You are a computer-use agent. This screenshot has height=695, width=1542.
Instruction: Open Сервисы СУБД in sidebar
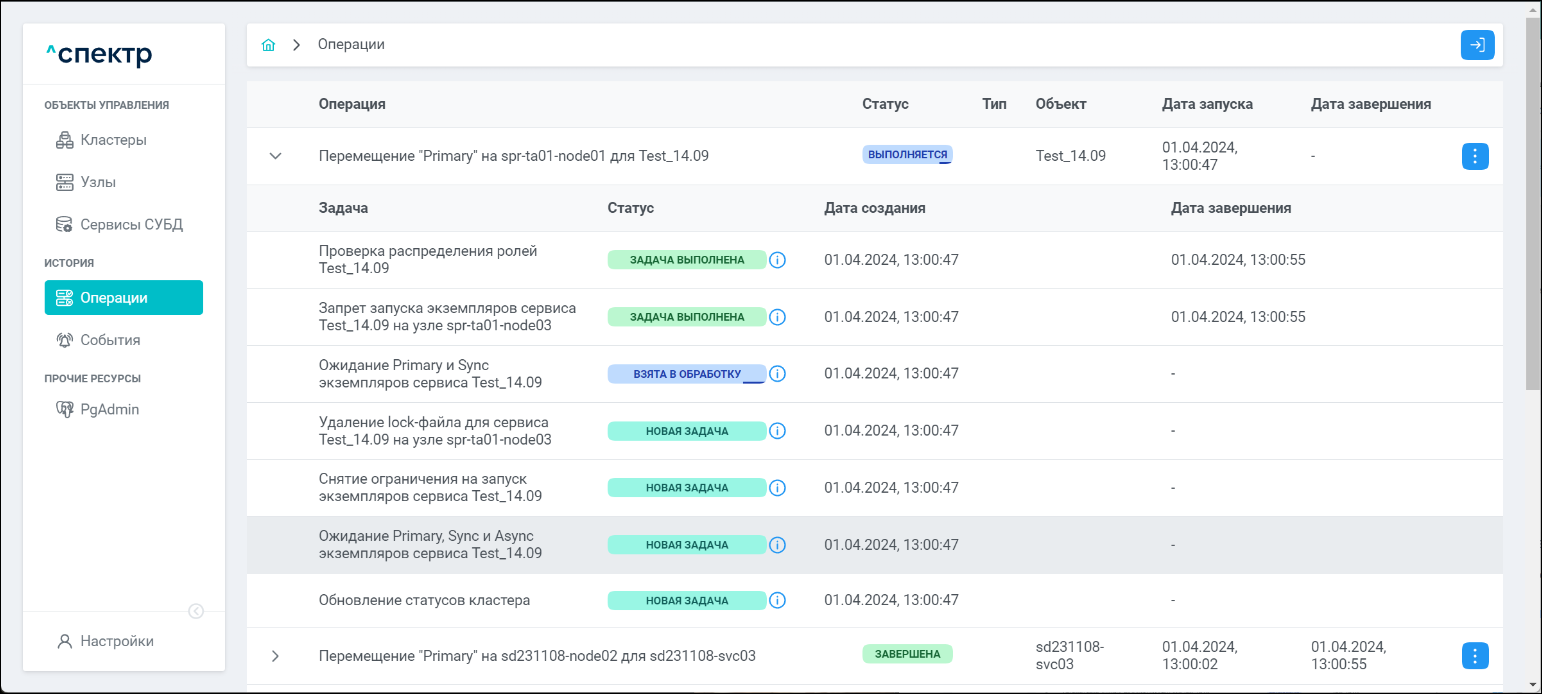pyautogui.click(x=131, y=224)
